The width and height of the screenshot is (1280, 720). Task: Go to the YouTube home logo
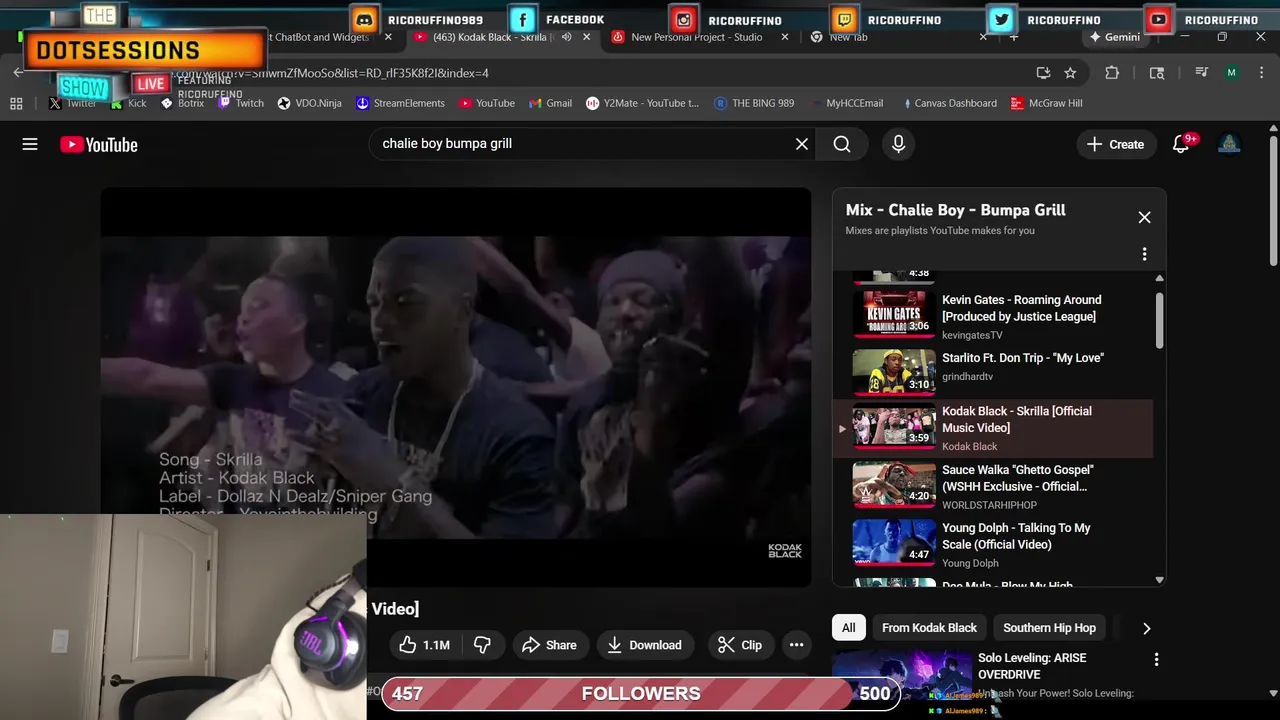[98, 145]
